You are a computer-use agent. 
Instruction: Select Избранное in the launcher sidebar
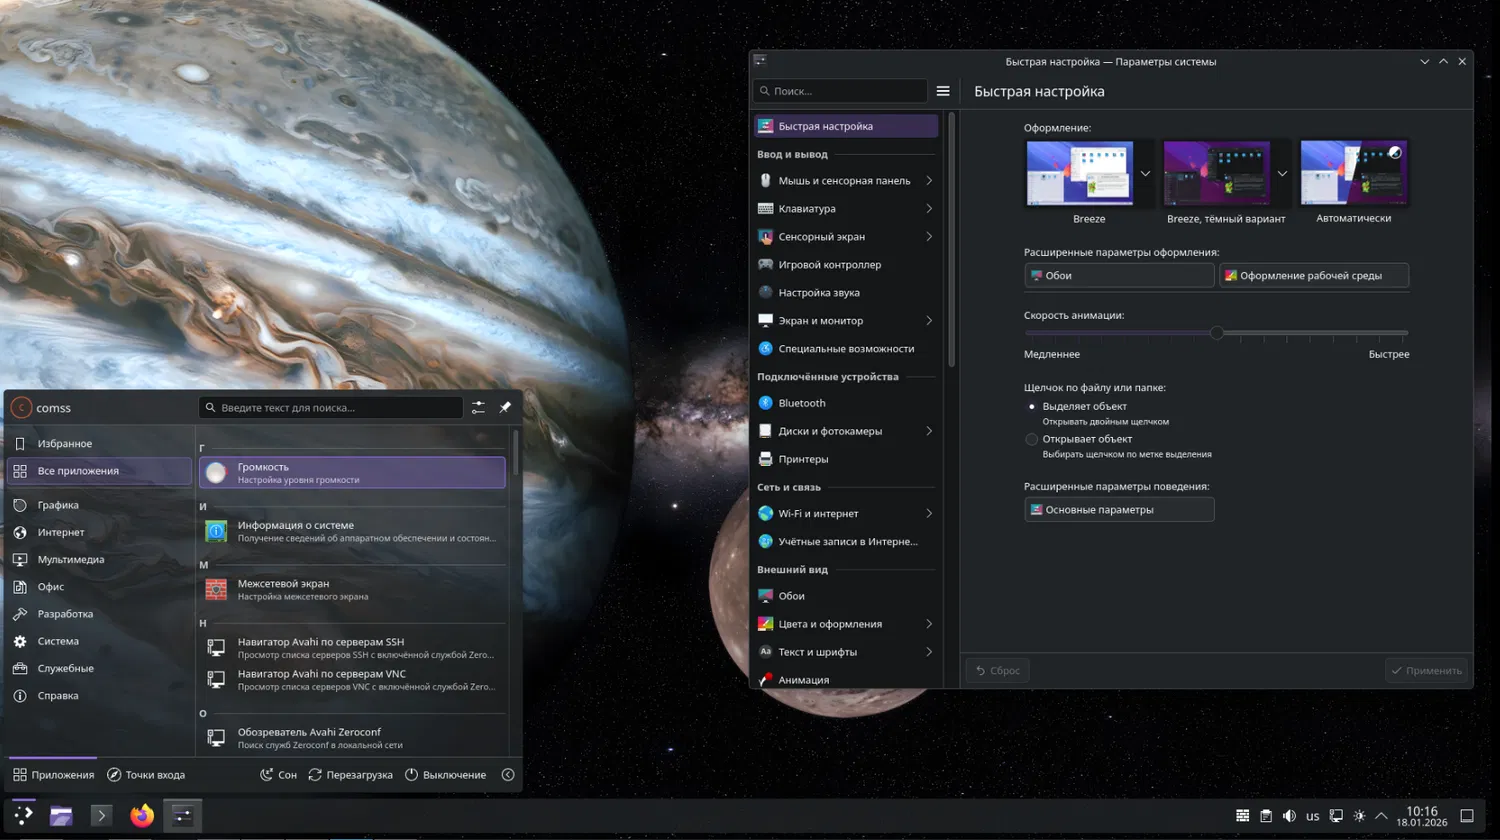99,444
